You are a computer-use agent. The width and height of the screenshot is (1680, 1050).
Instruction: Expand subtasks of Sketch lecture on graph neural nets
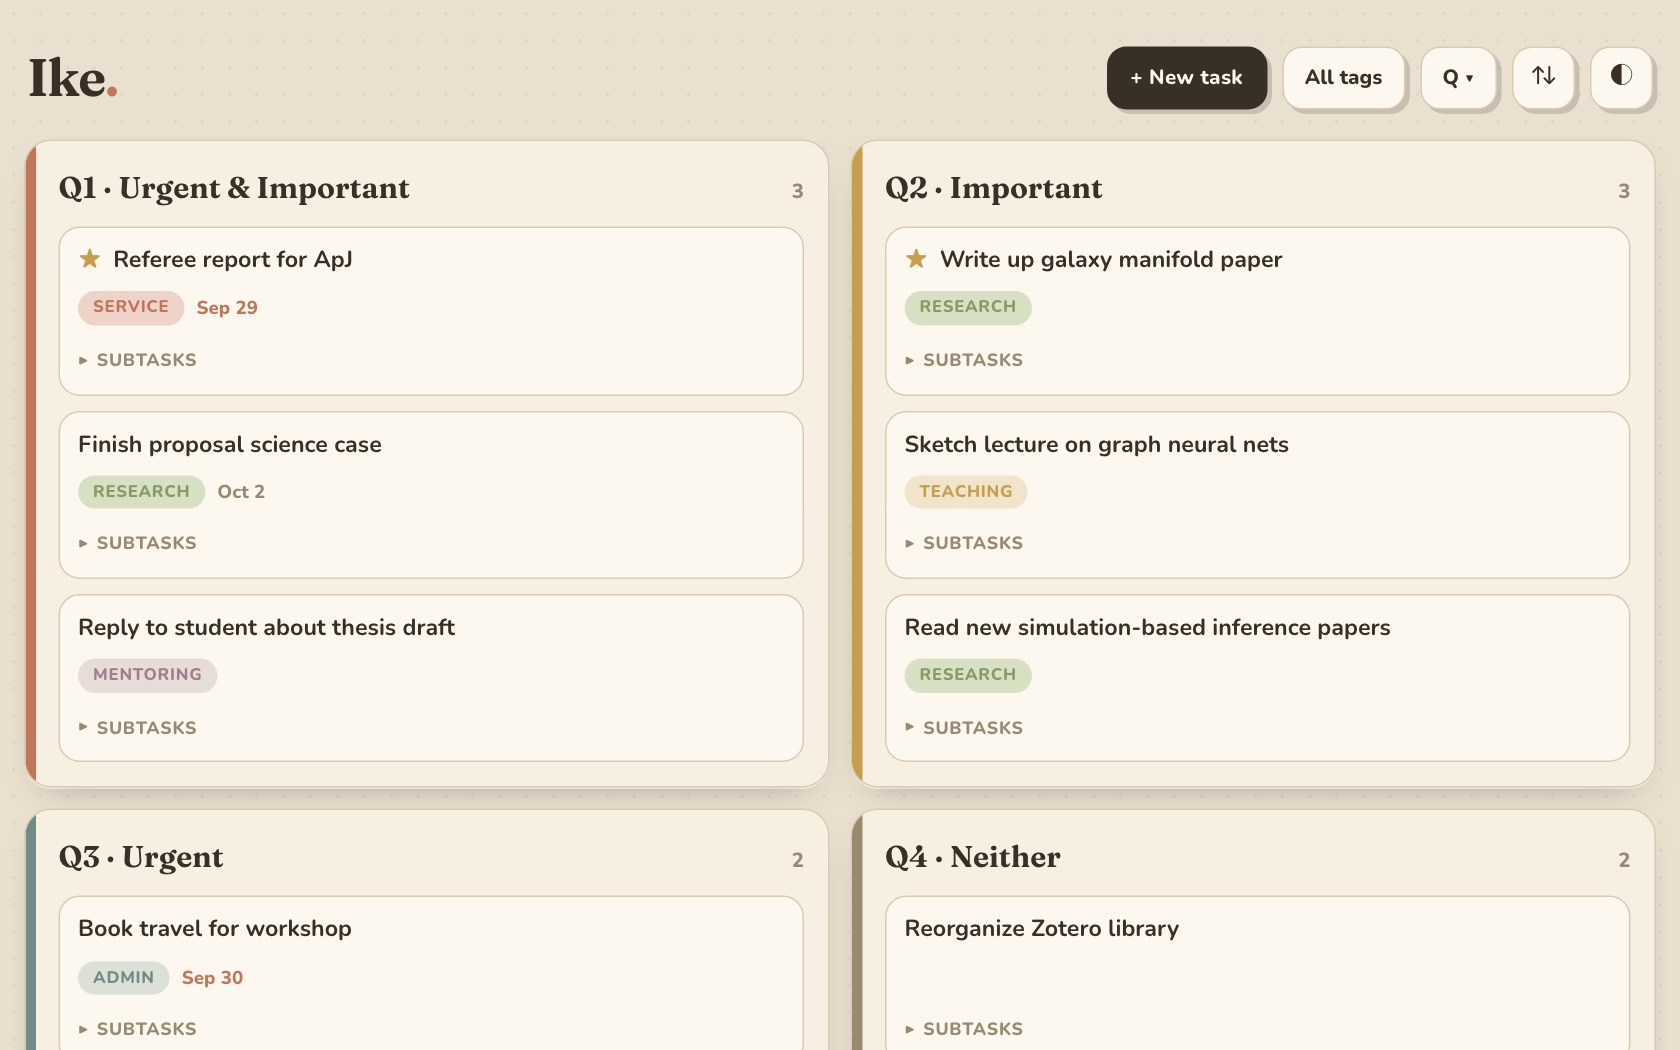[964, 543]
